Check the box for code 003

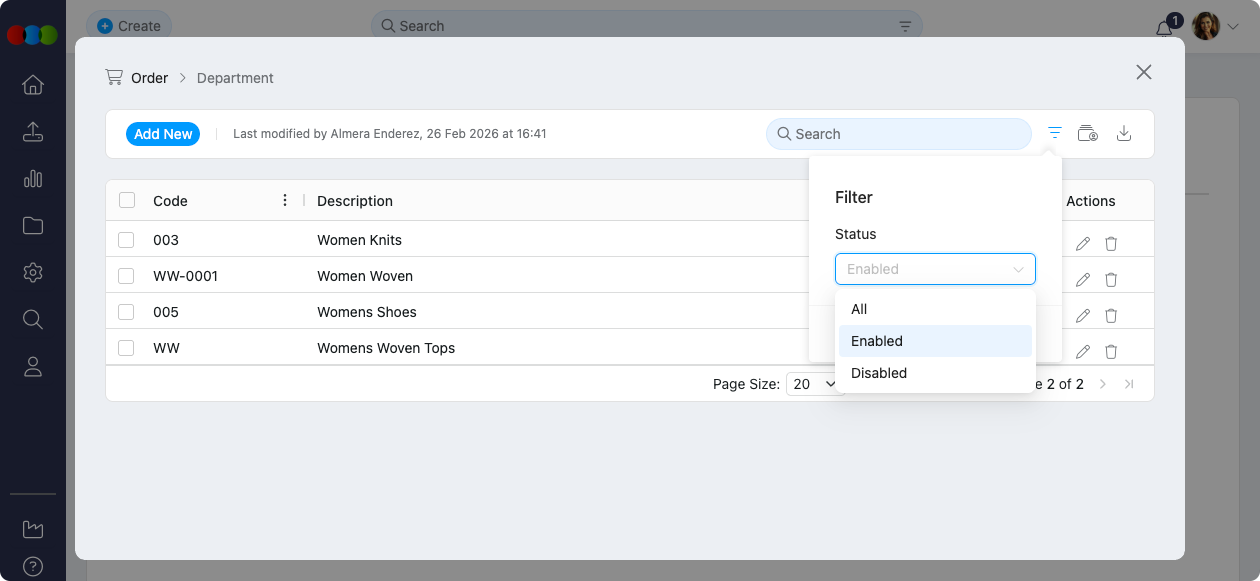127,240
